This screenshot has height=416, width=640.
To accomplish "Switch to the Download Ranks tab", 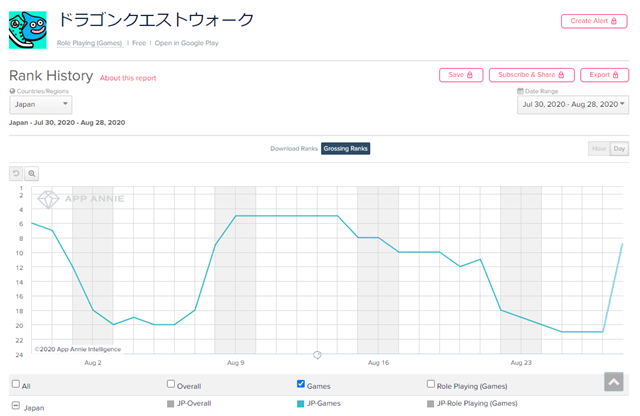I will (294, 149).
